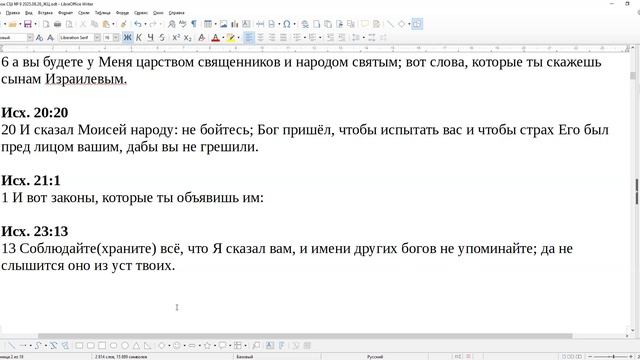Insert page break icon
640x360 pixels.
(260, 24)
